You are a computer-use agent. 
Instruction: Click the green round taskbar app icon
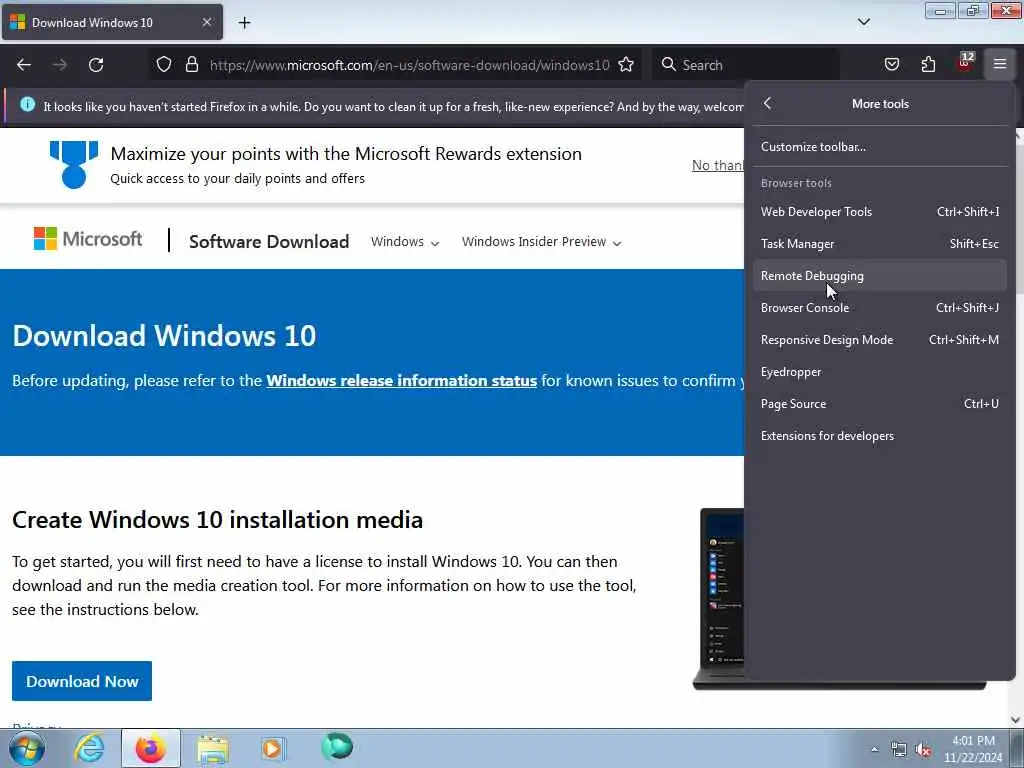pos(337,746)
